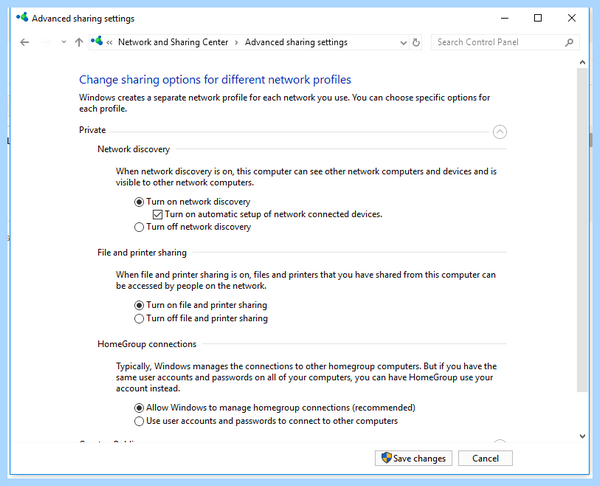The height and width of the screenshot is (486, 600).
Task: Click the search magnifier icon
Action: point(569,42)
